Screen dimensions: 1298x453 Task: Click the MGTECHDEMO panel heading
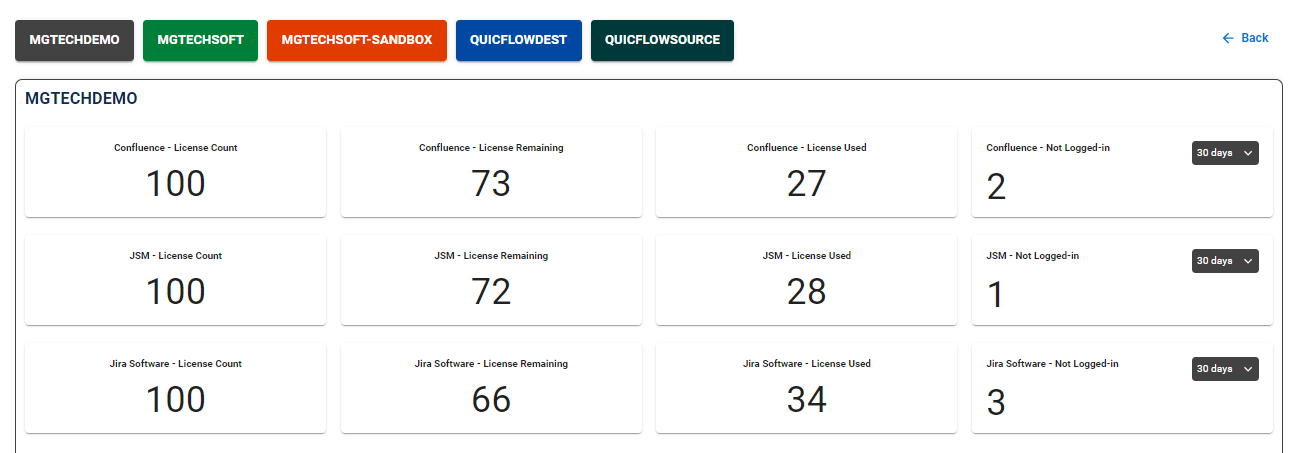pyautogui.click(x=81, y=99)
